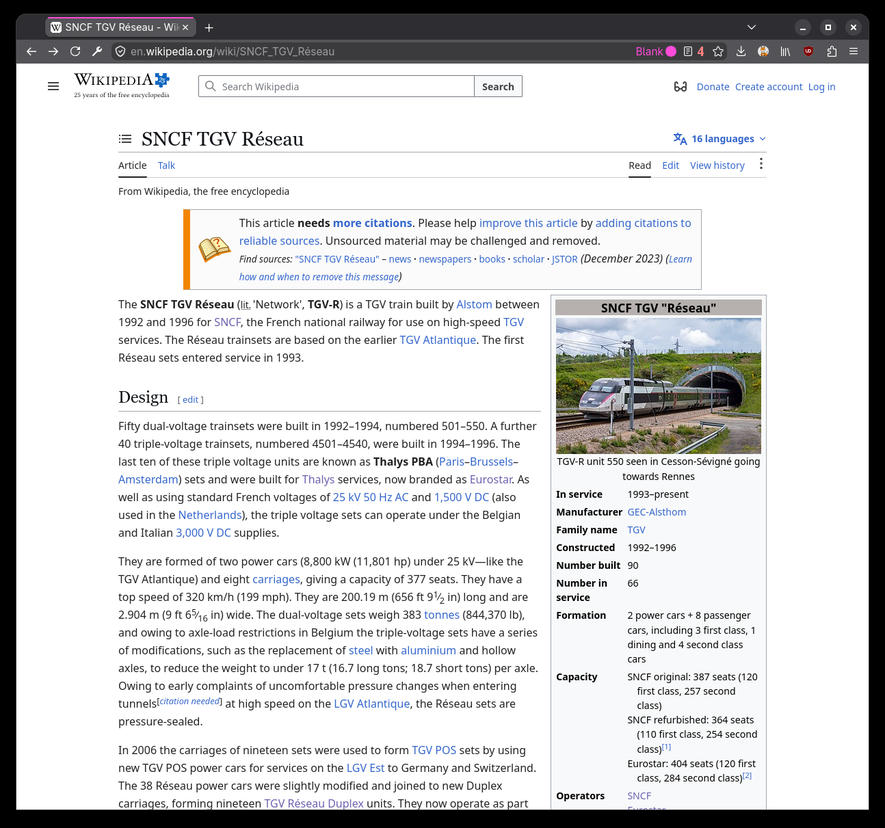
Task: Open reference [1] in Capacity row
Action: click(666, 747)
